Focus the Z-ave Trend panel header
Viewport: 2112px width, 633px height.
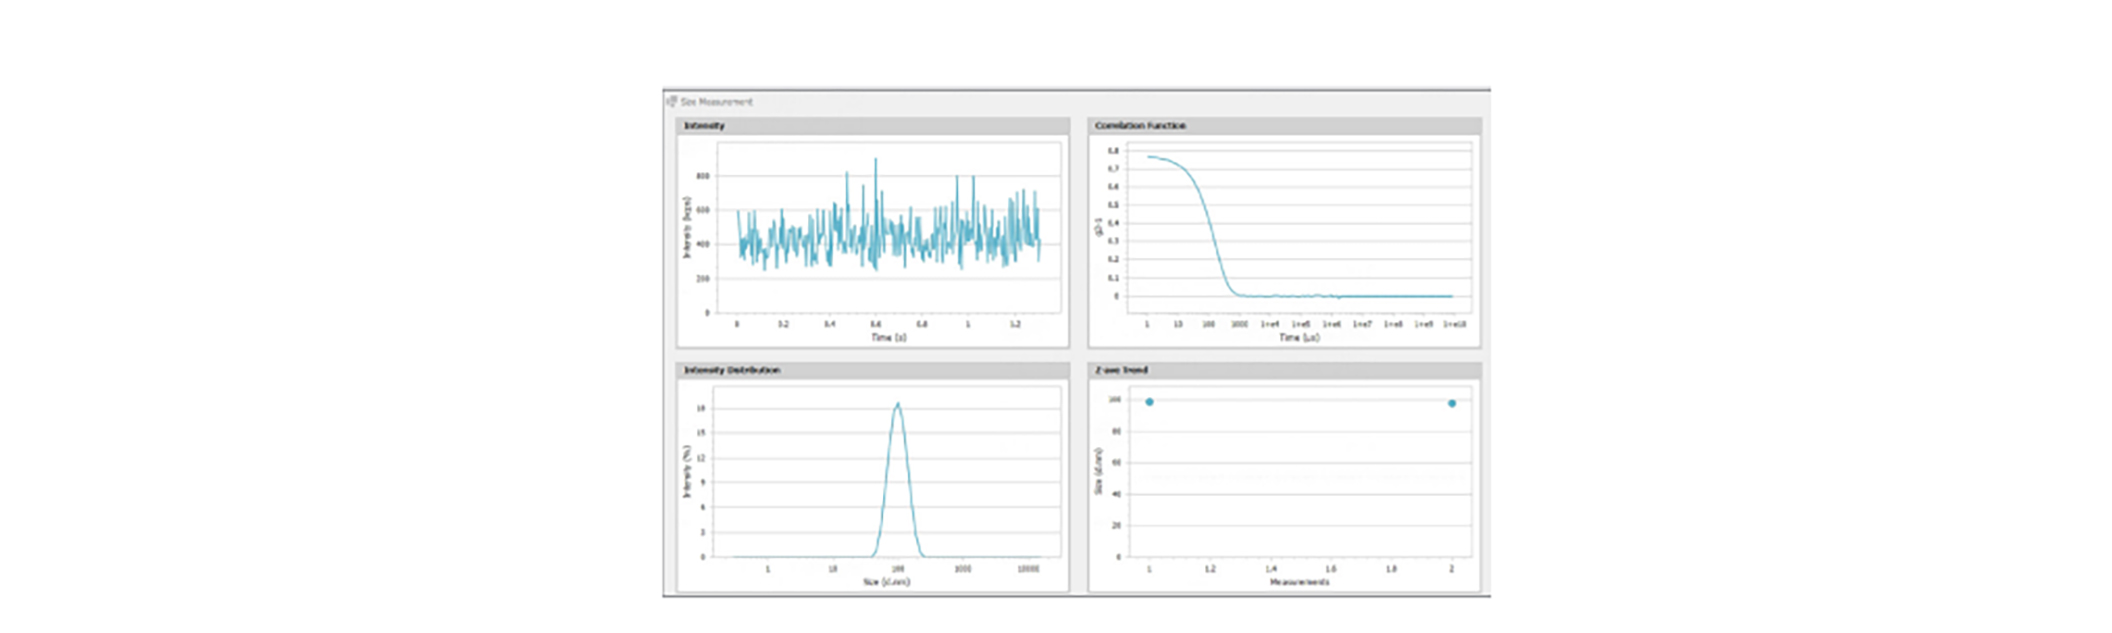pos(1121,370)
